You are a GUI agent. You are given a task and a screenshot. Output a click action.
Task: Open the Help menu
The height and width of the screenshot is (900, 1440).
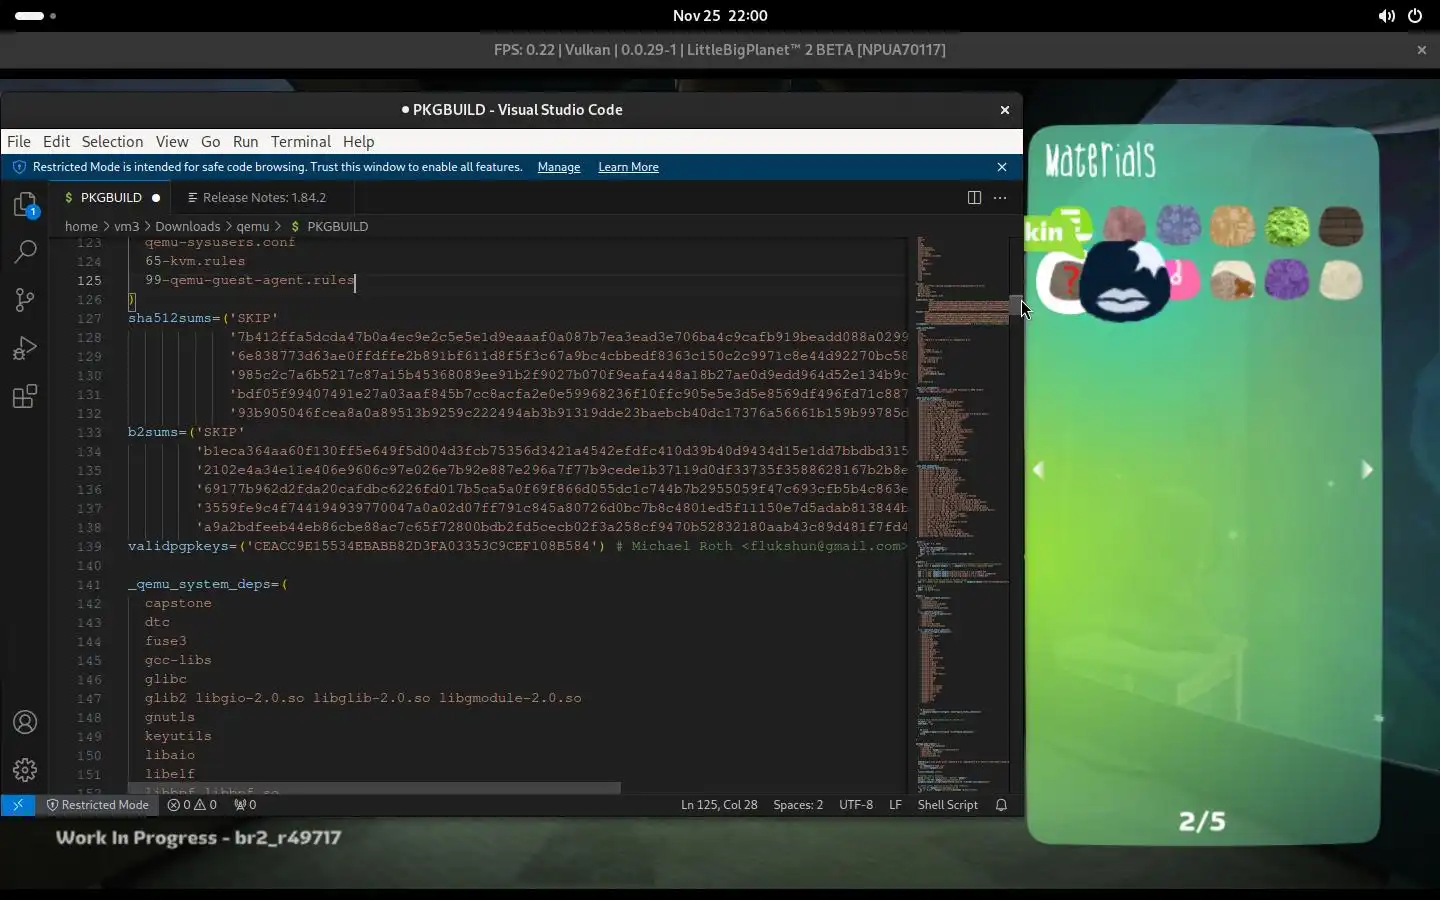[358, 142]
